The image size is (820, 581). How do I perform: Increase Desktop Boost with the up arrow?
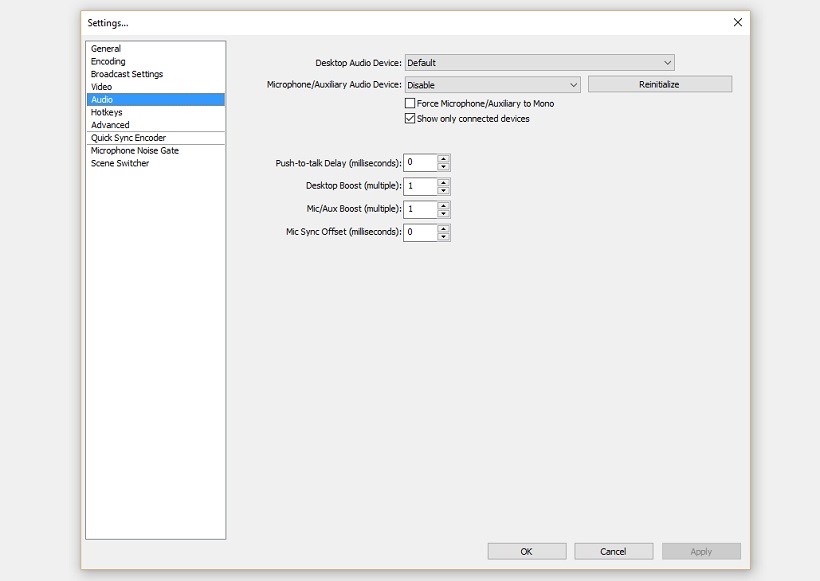pyautogui.click(x=443, y=182)
